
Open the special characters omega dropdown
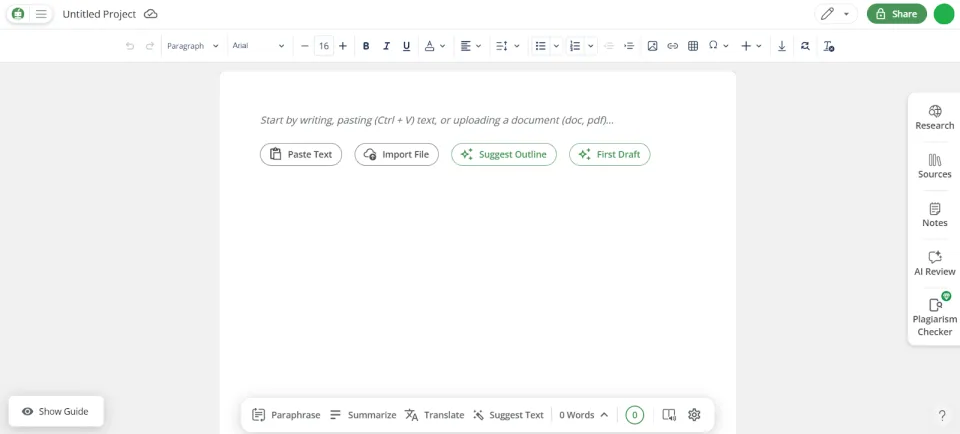click(x=718, y=46)
